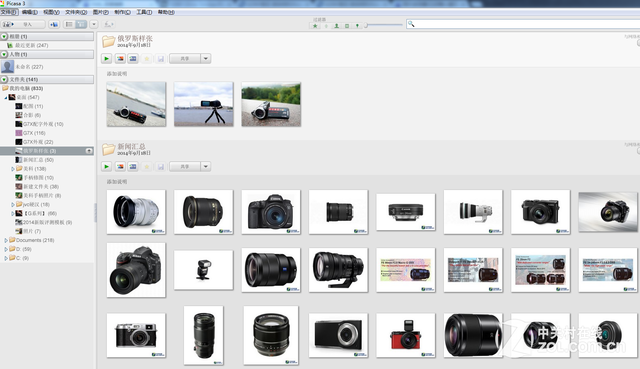Click upload arrow on selected 俄罗斯样张 row
The height and width of the screenshot is (369, 640).
click(x=89, y=151)
